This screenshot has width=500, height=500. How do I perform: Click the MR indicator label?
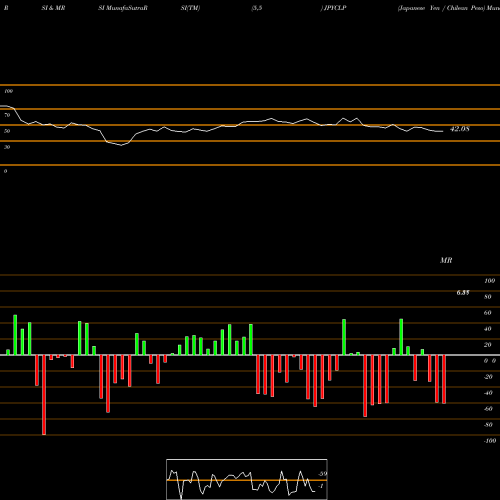tap(446, 260)
